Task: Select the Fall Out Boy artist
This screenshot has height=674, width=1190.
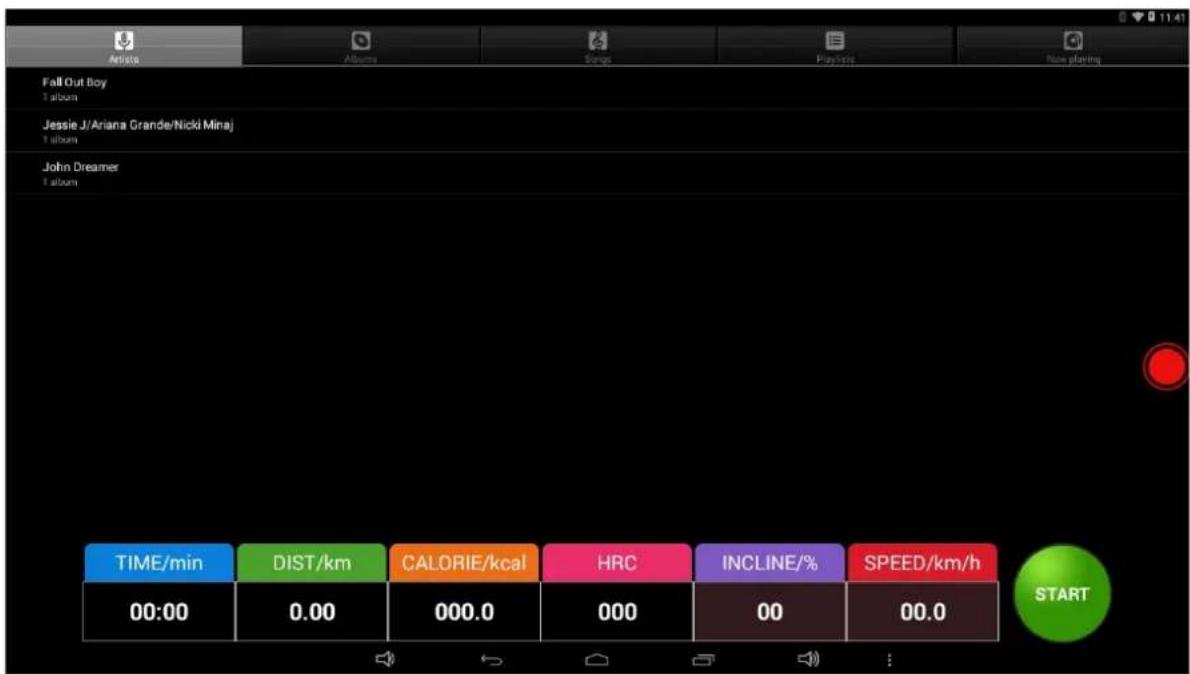Action: [x=598, y=88]
